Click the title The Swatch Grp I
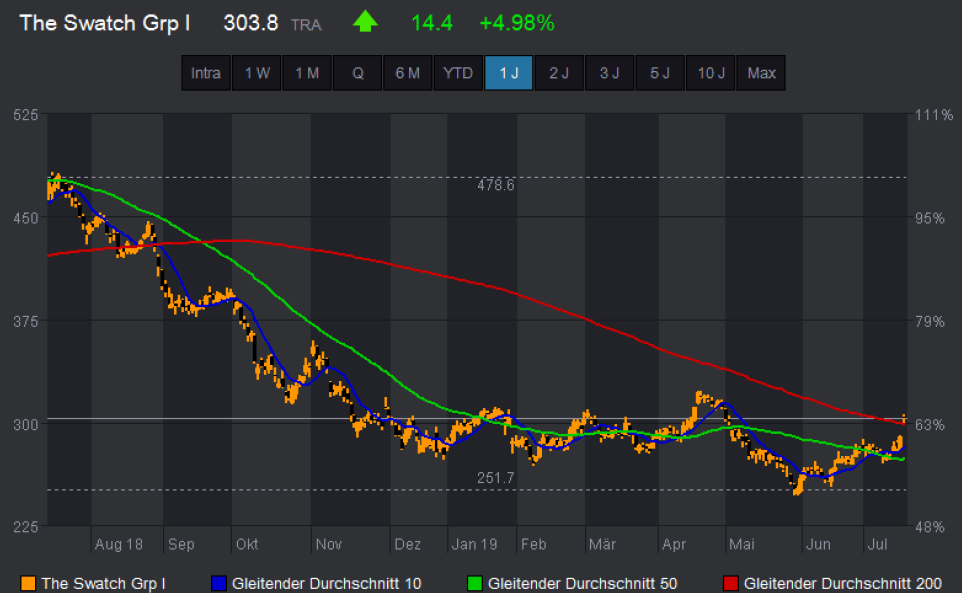The width and height of the screenshot is (962, 593). coord(104,23)
